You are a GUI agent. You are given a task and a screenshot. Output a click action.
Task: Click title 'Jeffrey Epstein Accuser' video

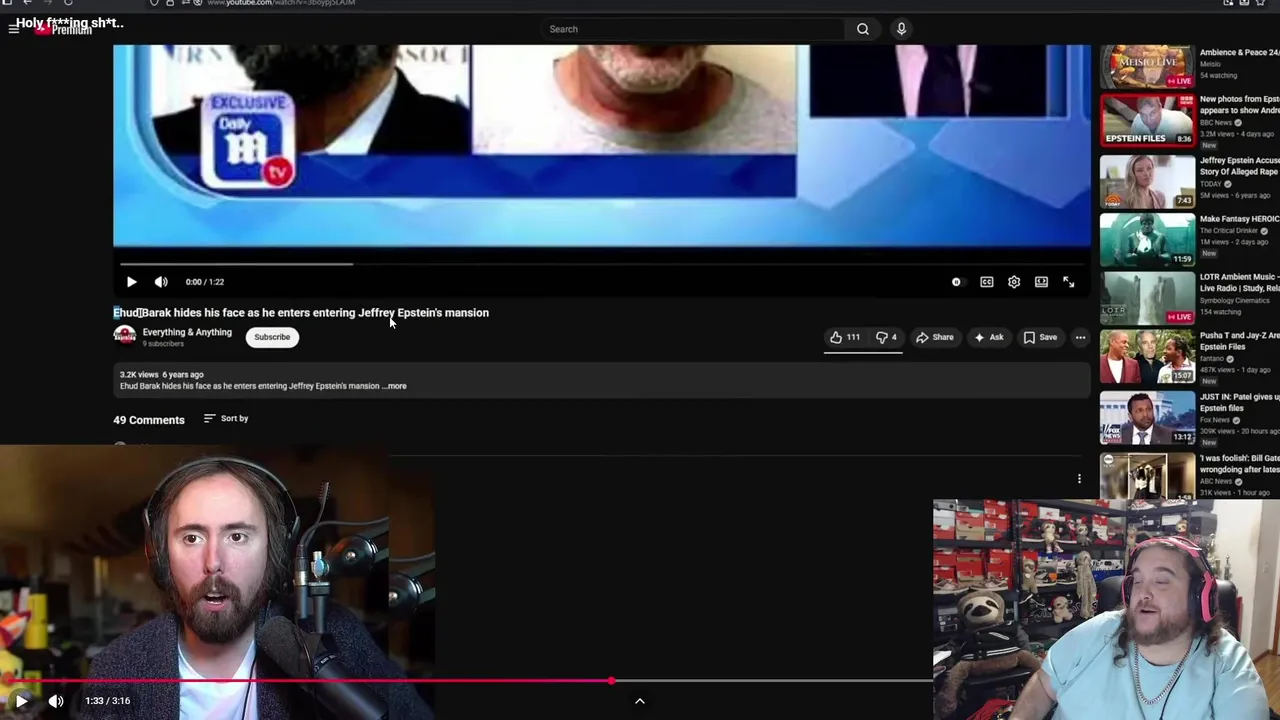coord(1239,166)
